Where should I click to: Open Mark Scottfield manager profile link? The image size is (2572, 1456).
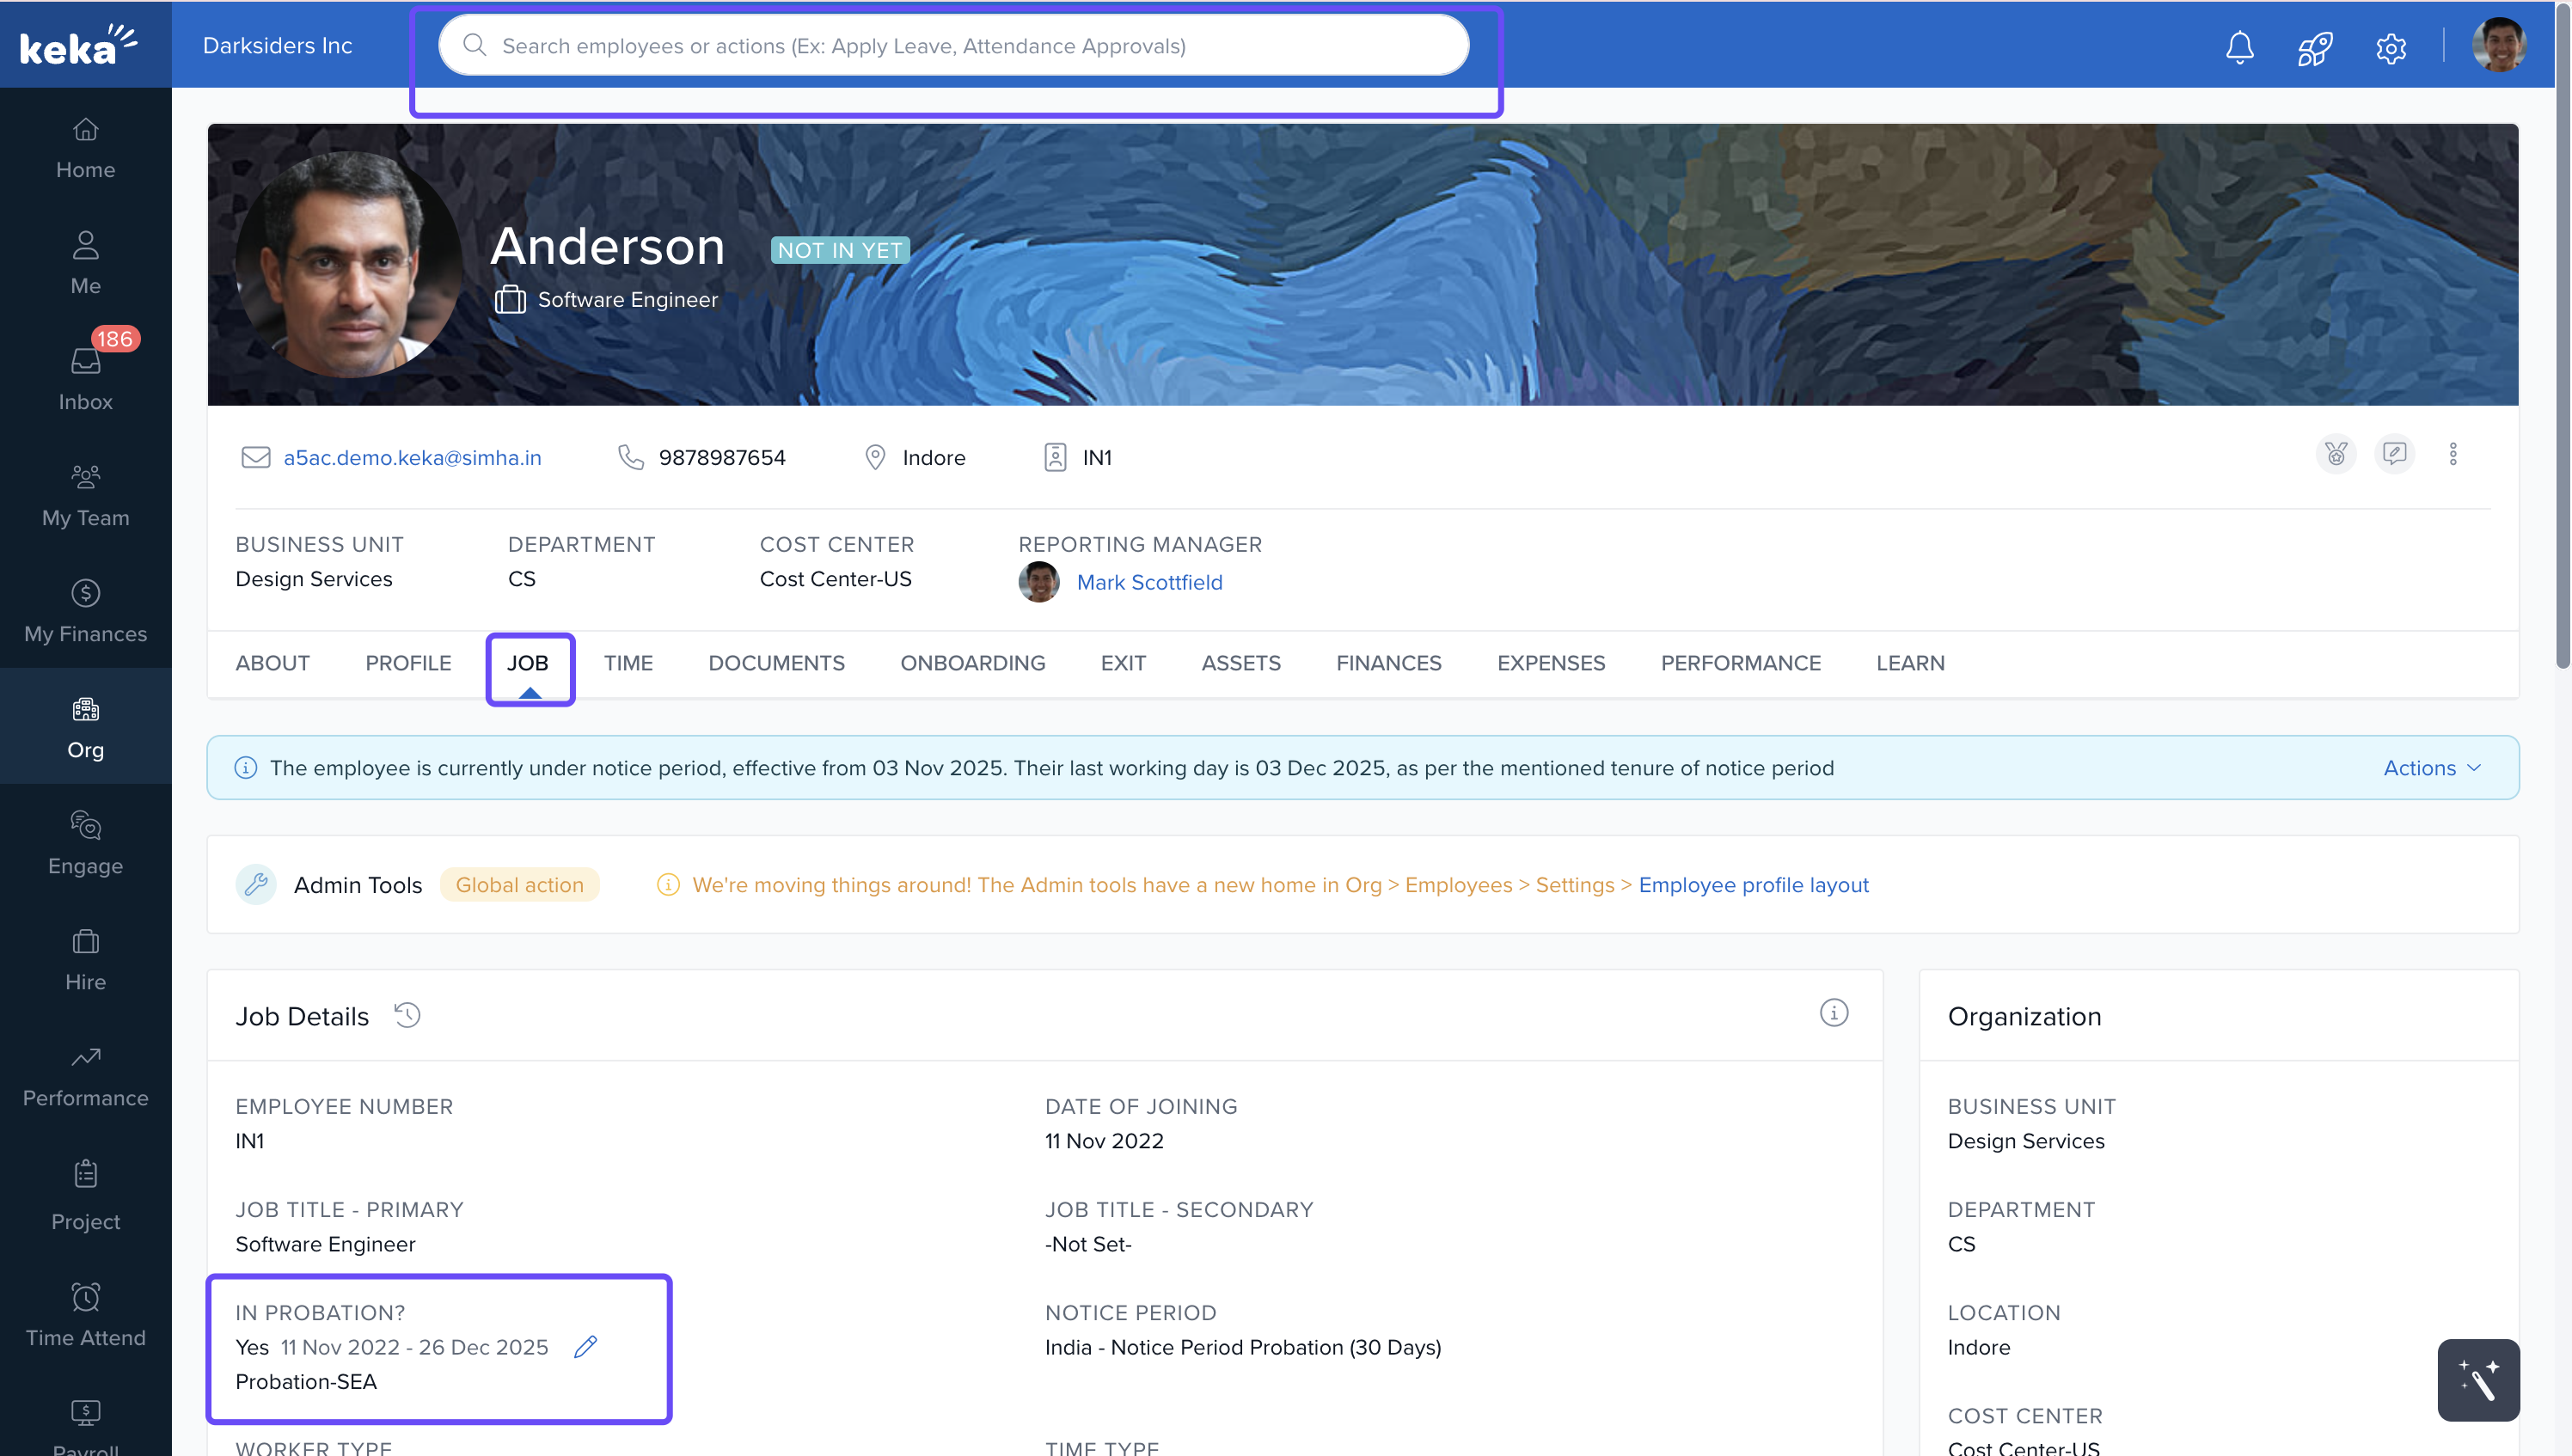coord(1149,582)
